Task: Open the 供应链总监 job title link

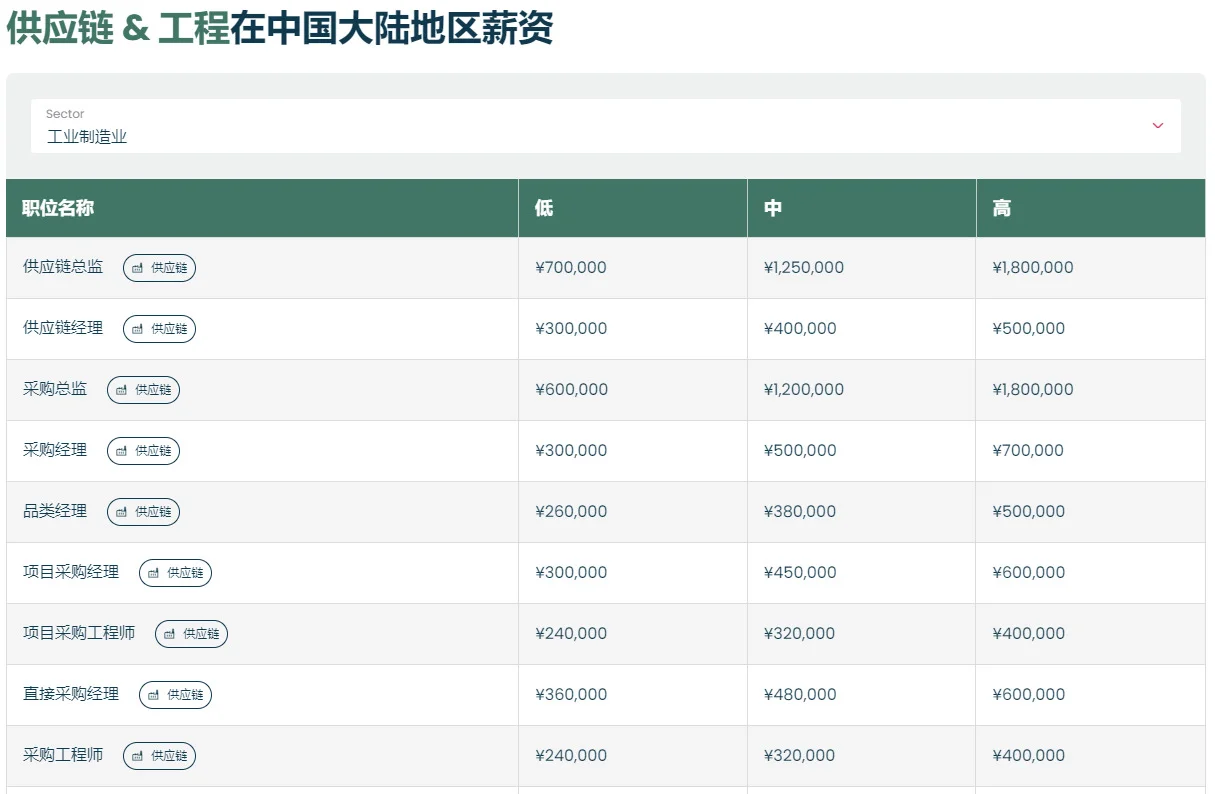Action: (62, 267)
